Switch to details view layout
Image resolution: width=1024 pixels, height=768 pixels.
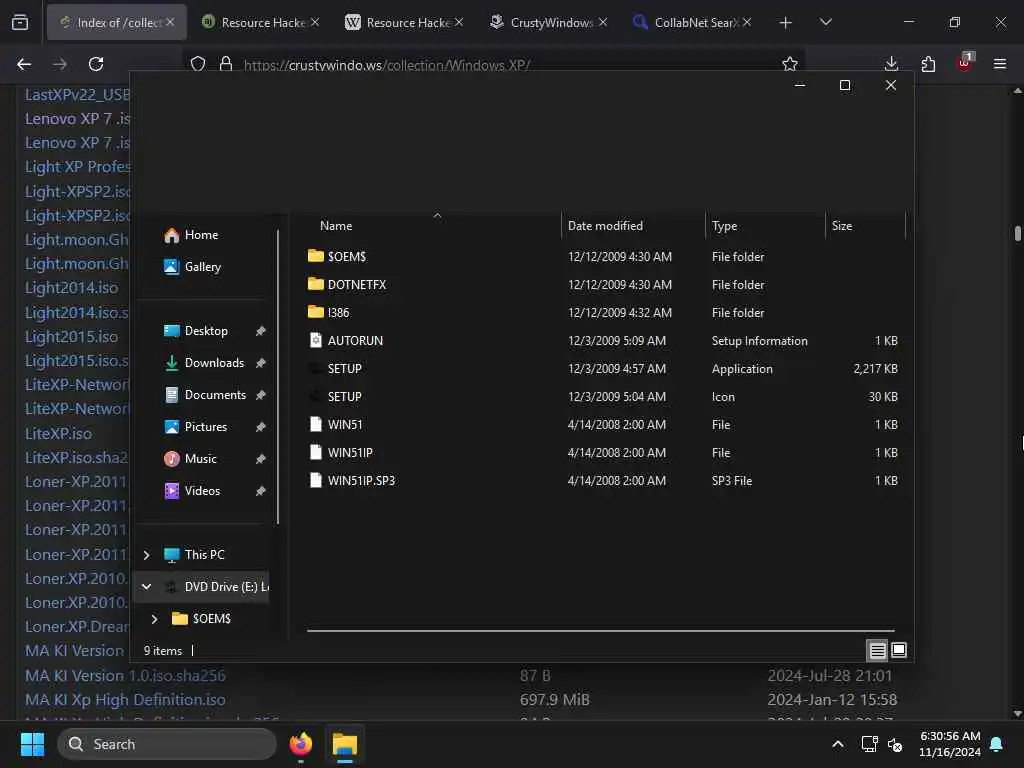pos(877,650)
